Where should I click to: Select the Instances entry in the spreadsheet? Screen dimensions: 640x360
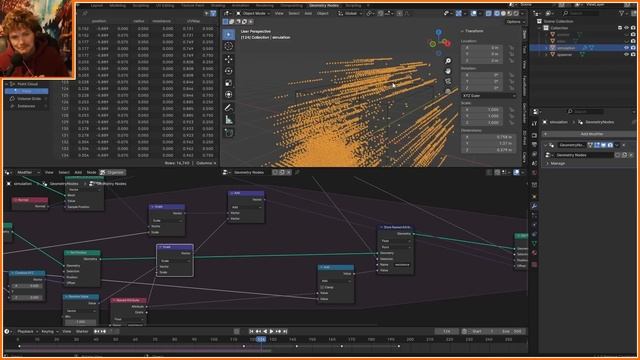(26, 106)
